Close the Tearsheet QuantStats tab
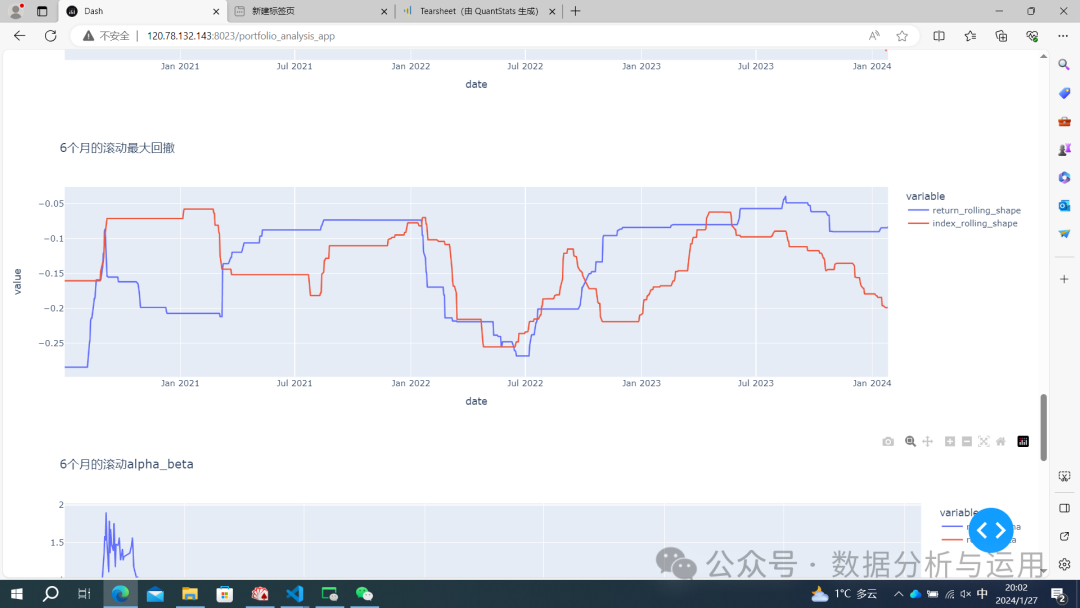Viewport: 1080px width, 608px height. [552, 11]
